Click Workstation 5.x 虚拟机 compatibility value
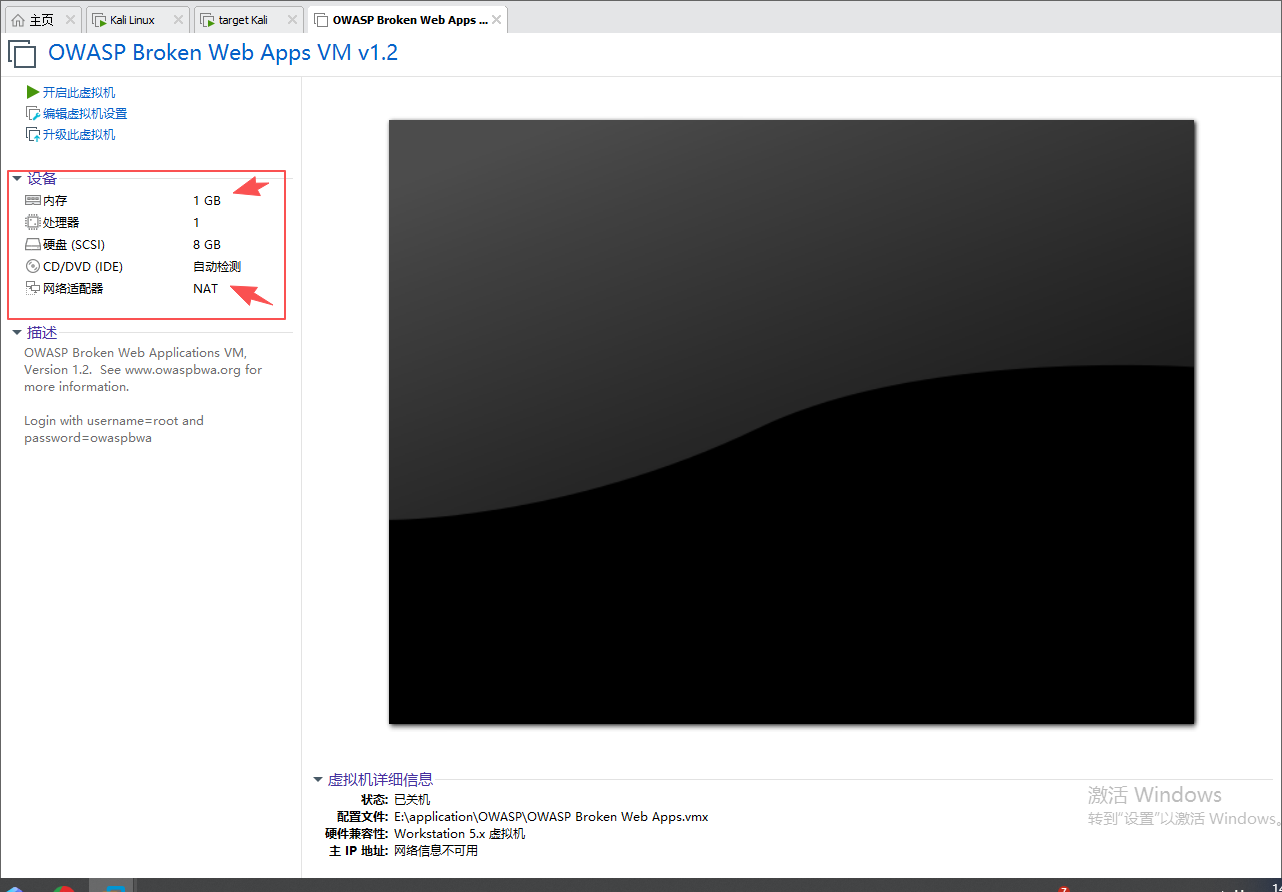Screen dimensions: 1282x892 point(459,834)
